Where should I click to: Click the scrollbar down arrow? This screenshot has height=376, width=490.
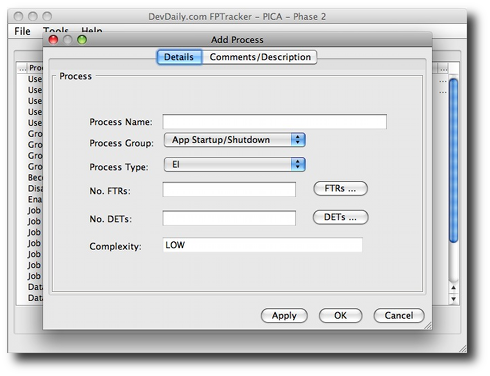coord(453,299)
